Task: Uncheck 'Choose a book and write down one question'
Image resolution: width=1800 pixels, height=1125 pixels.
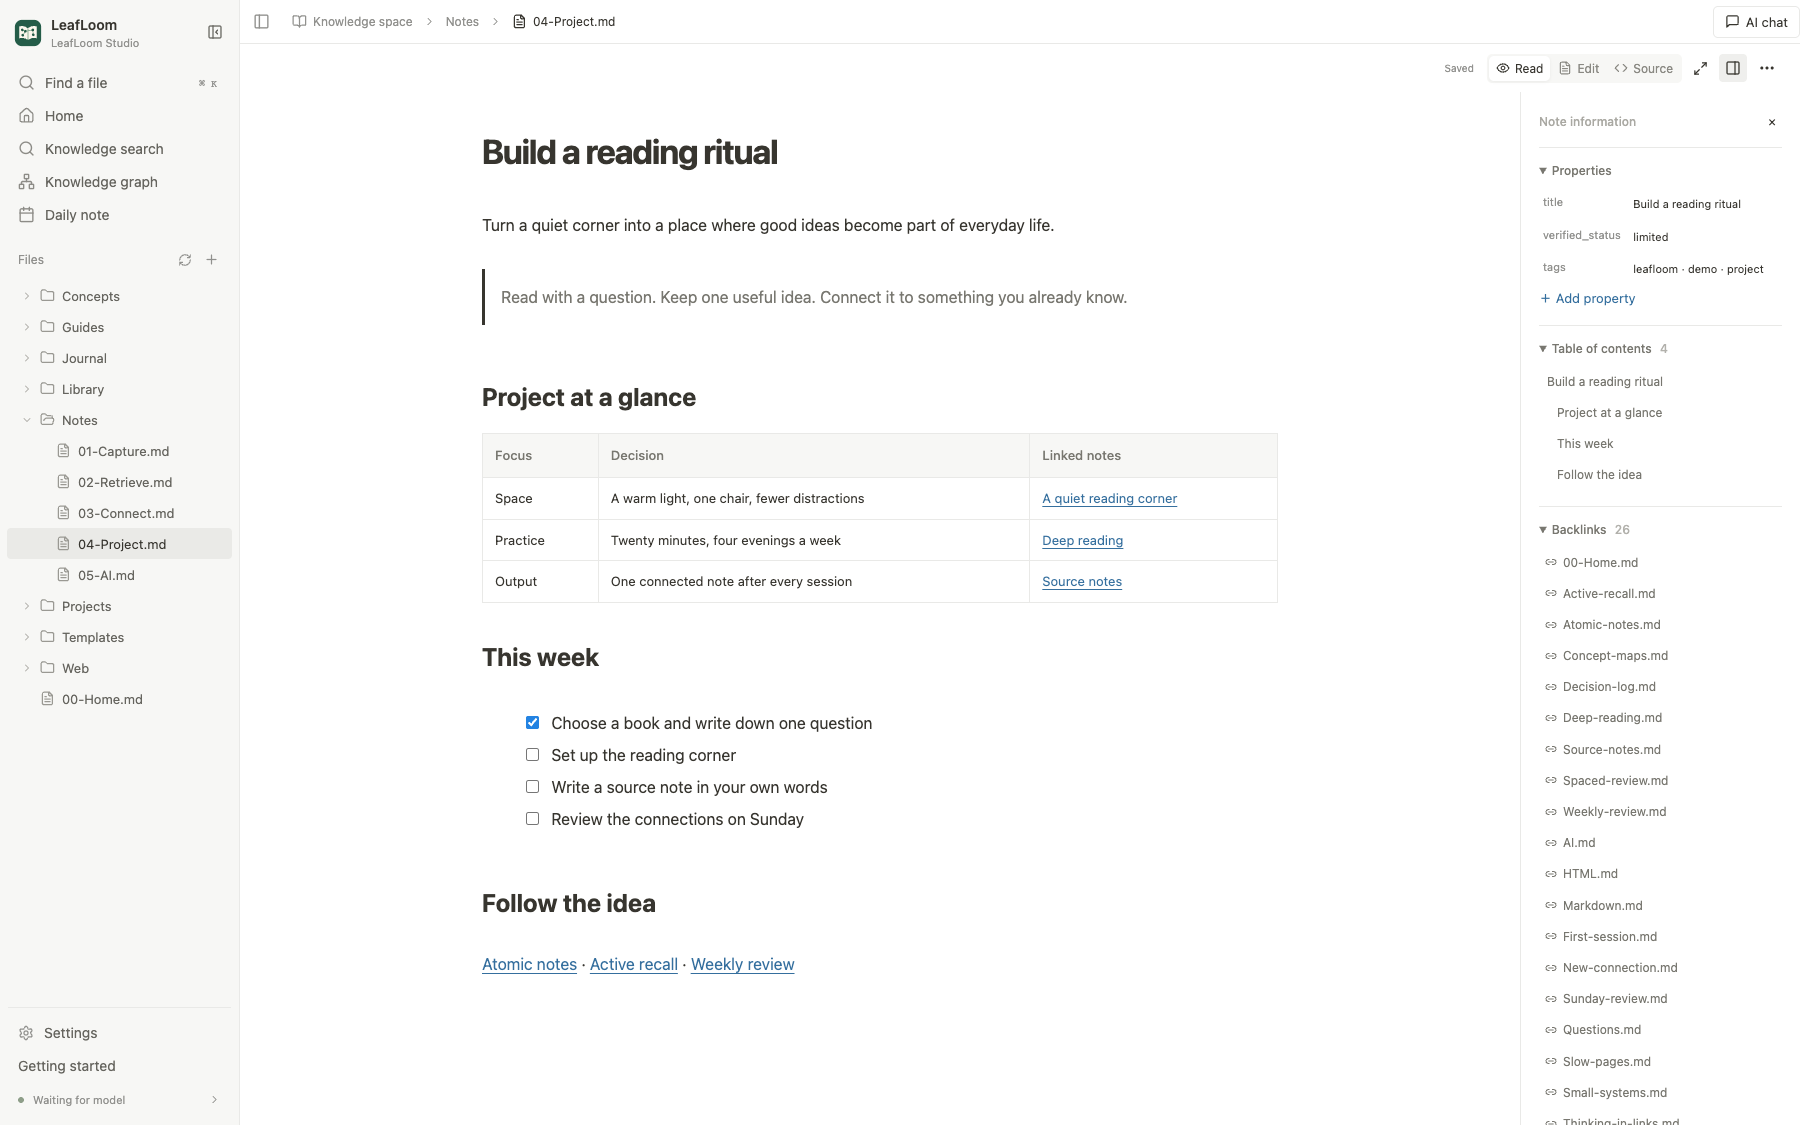Action: [x=532, y=723]
